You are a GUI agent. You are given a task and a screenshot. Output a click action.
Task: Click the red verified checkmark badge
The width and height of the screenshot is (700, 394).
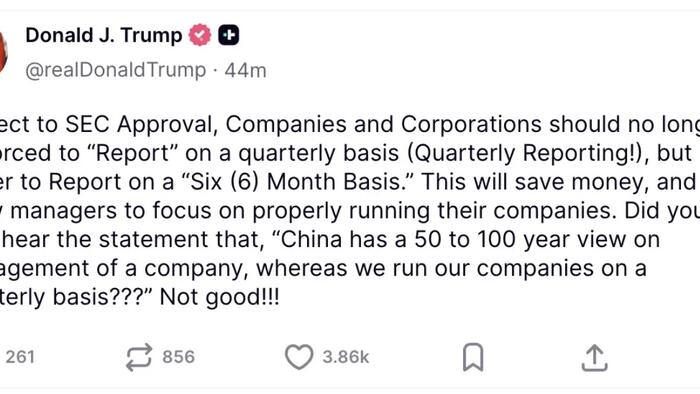200,35
